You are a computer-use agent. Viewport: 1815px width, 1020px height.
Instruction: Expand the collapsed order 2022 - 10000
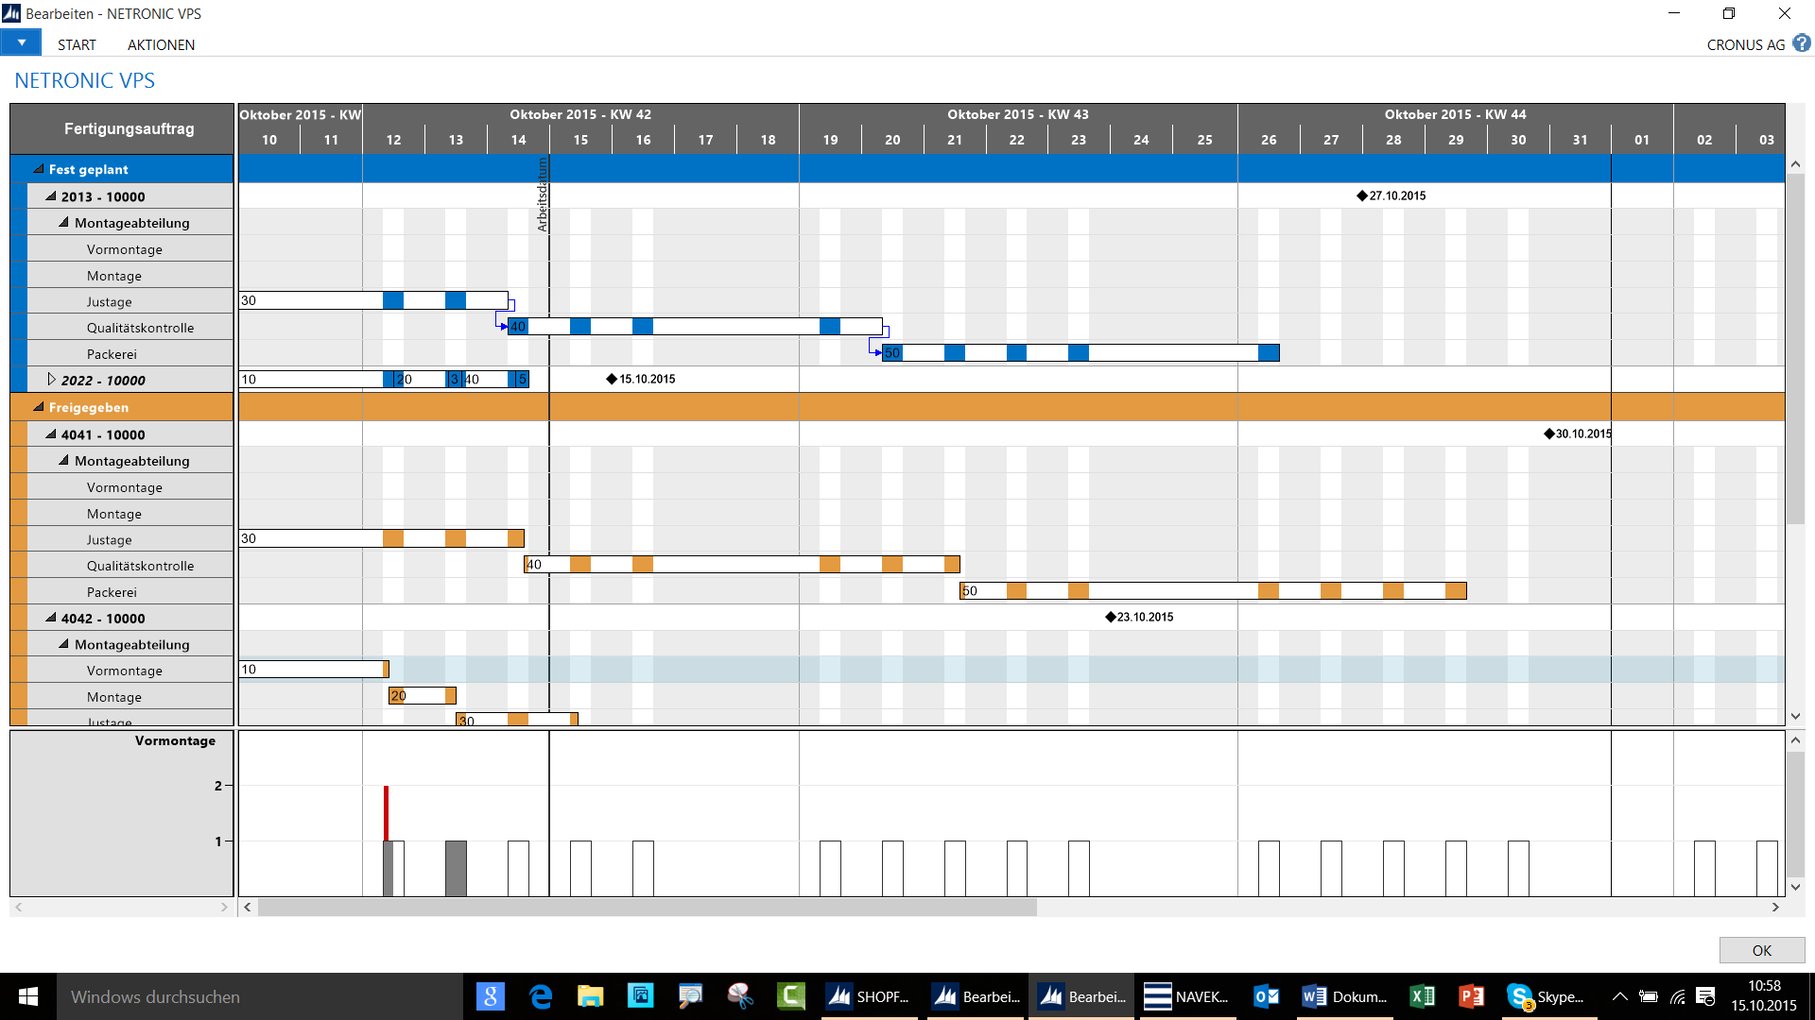[x=52, y=379]
